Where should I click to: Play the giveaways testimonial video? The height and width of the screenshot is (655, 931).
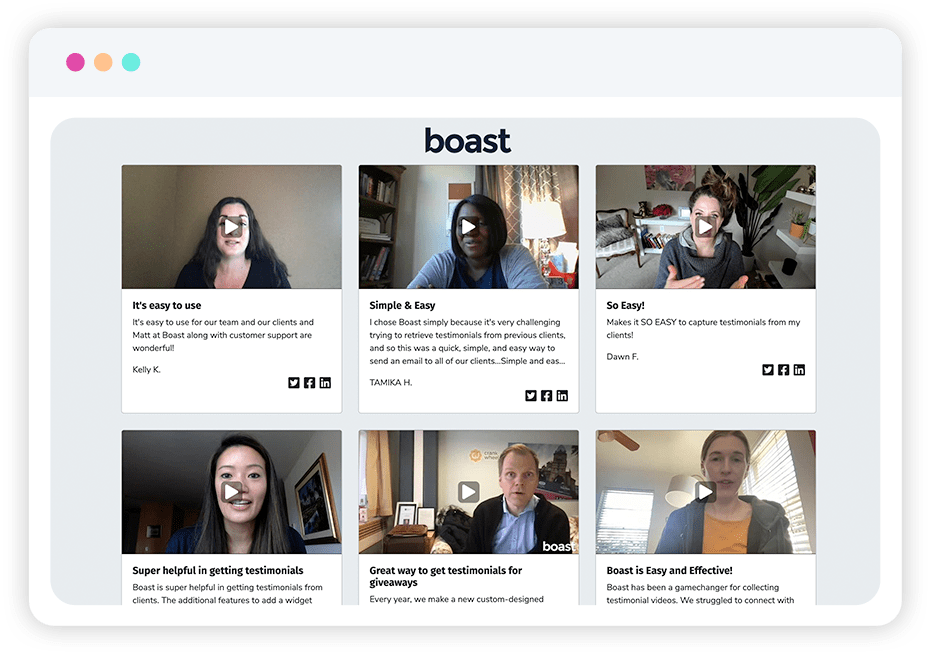(x=468, y=492)
